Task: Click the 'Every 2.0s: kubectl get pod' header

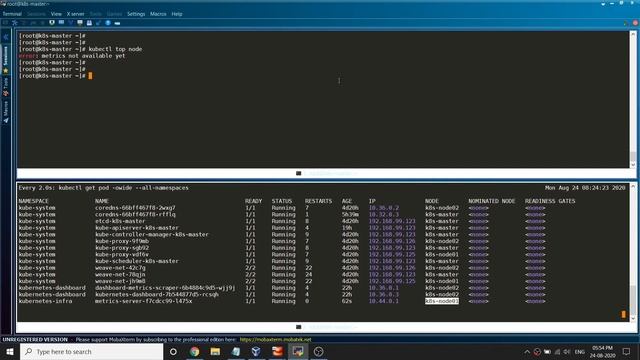Action: coord(104,188)
